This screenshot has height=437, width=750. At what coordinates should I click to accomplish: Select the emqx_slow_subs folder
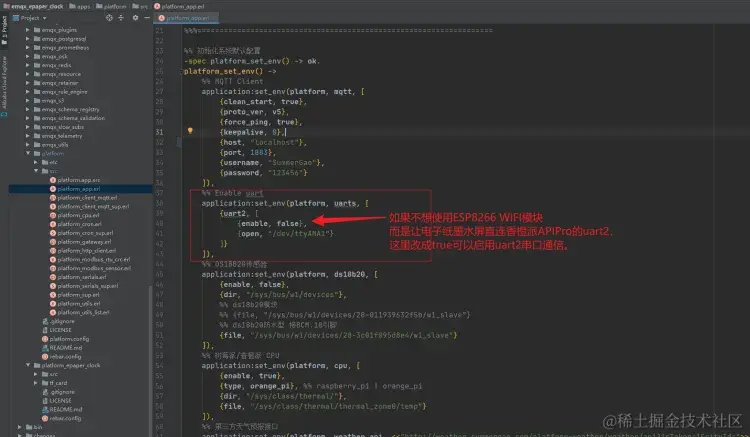coord(59,127)
